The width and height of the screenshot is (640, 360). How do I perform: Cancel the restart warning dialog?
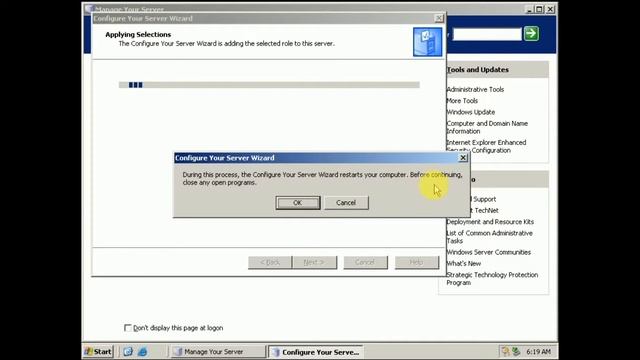(346, 203)
